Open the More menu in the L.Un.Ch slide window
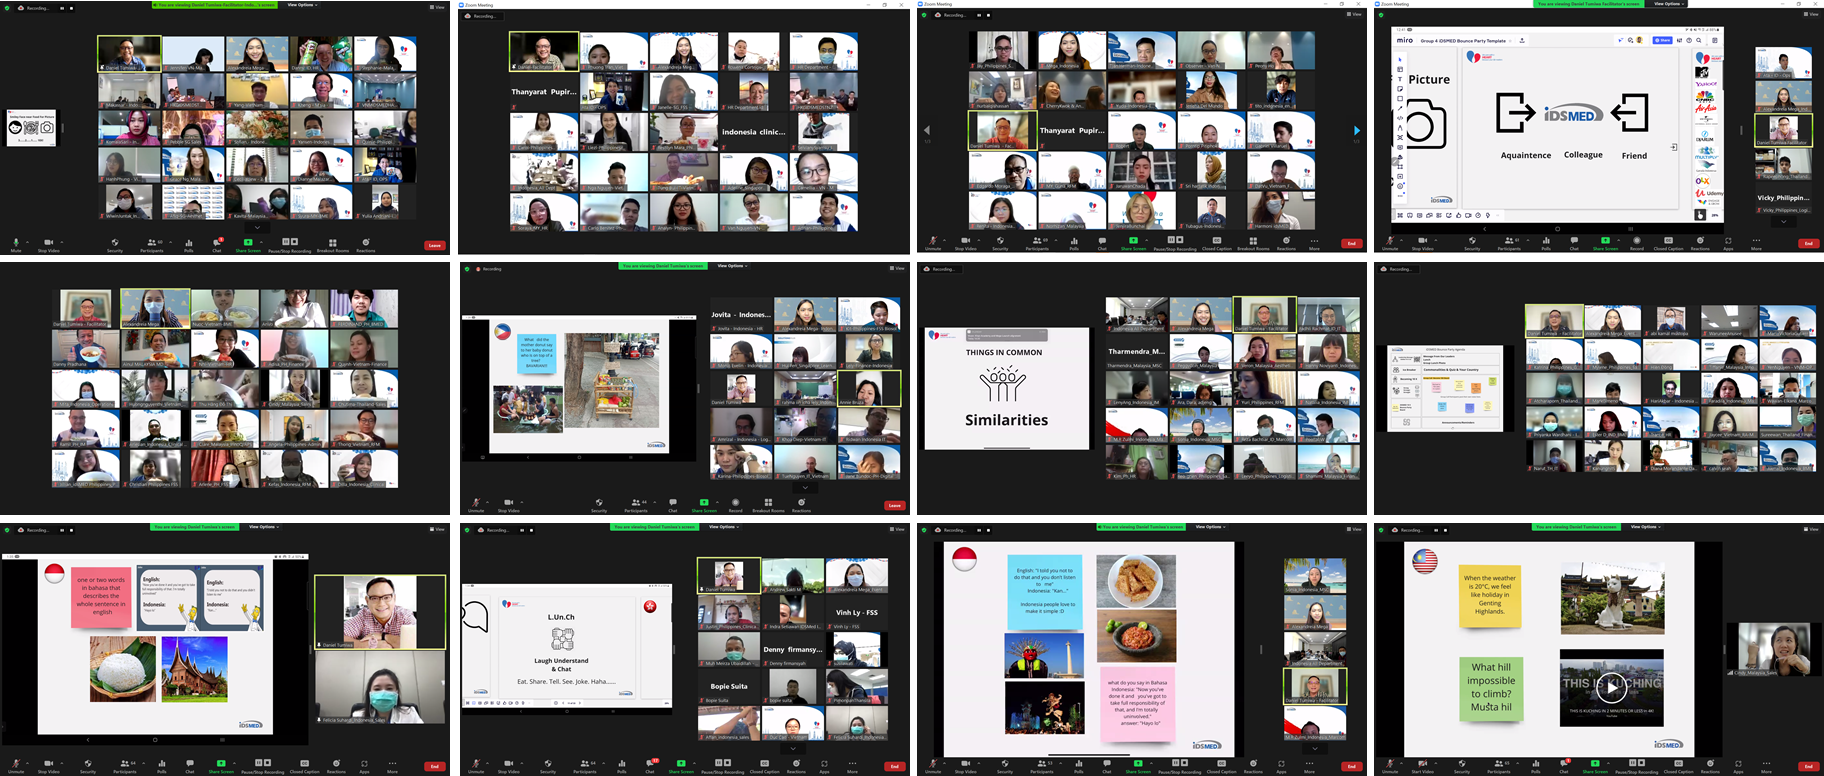 pos(852,767)
